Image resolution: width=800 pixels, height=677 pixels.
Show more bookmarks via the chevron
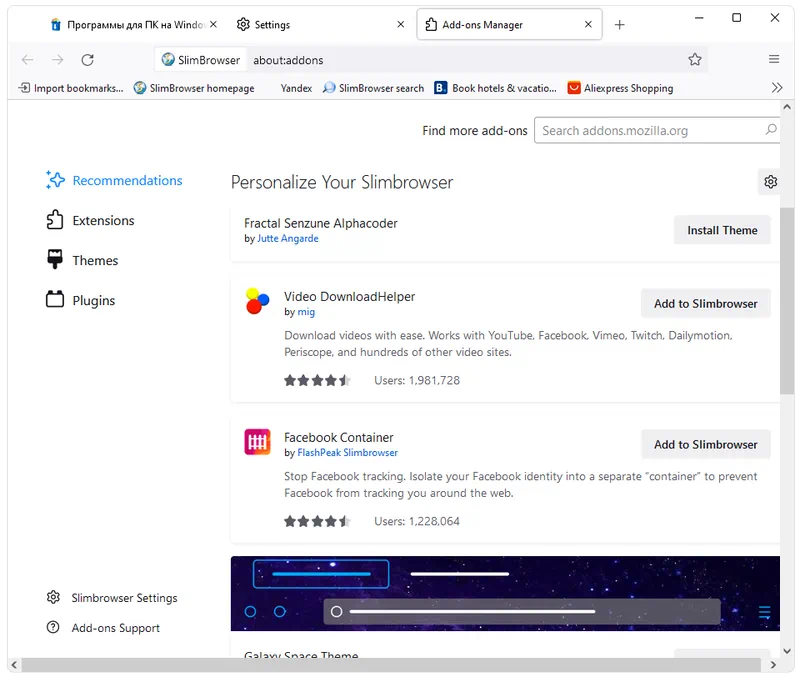[x=777, y=88]
